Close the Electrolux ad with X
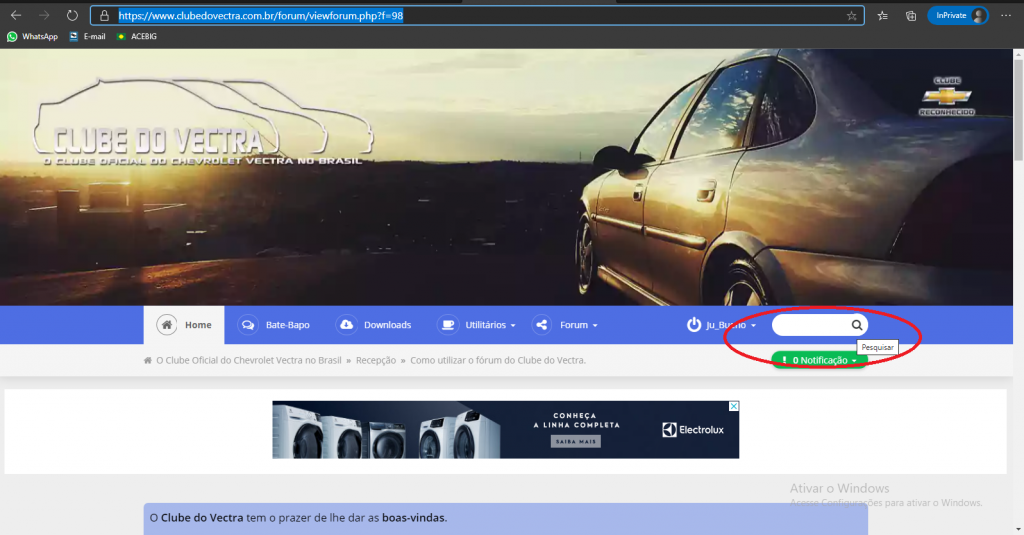1024x535 pixels. coord(733,406)
